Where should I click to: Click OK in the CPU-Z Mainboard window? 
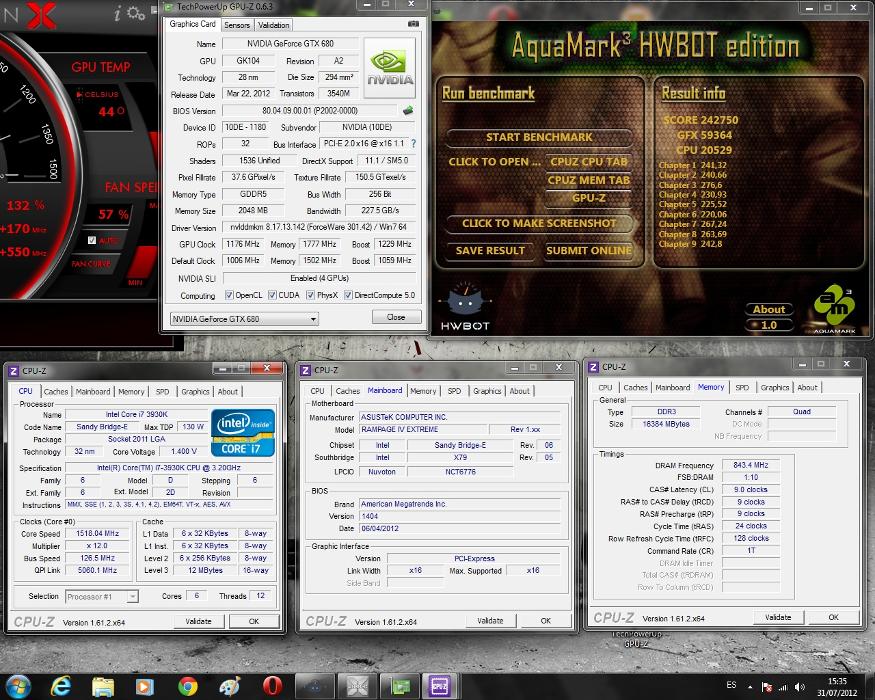point(546,620)
